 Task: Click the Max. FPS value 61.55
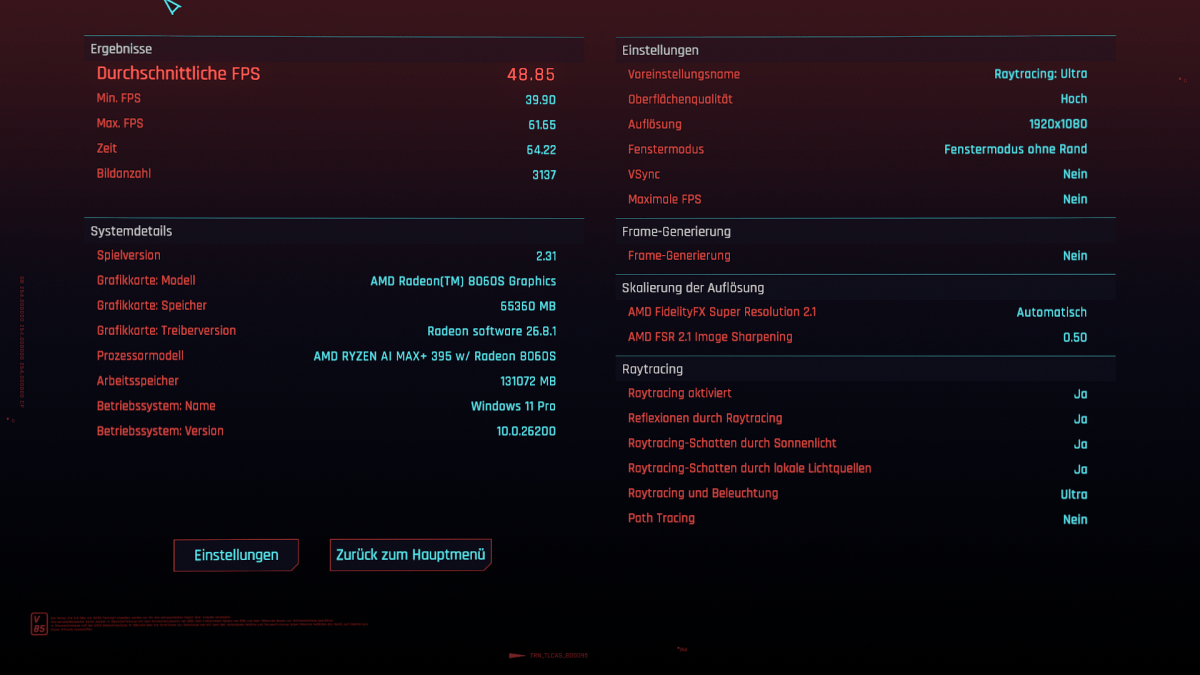coord(542,124)
